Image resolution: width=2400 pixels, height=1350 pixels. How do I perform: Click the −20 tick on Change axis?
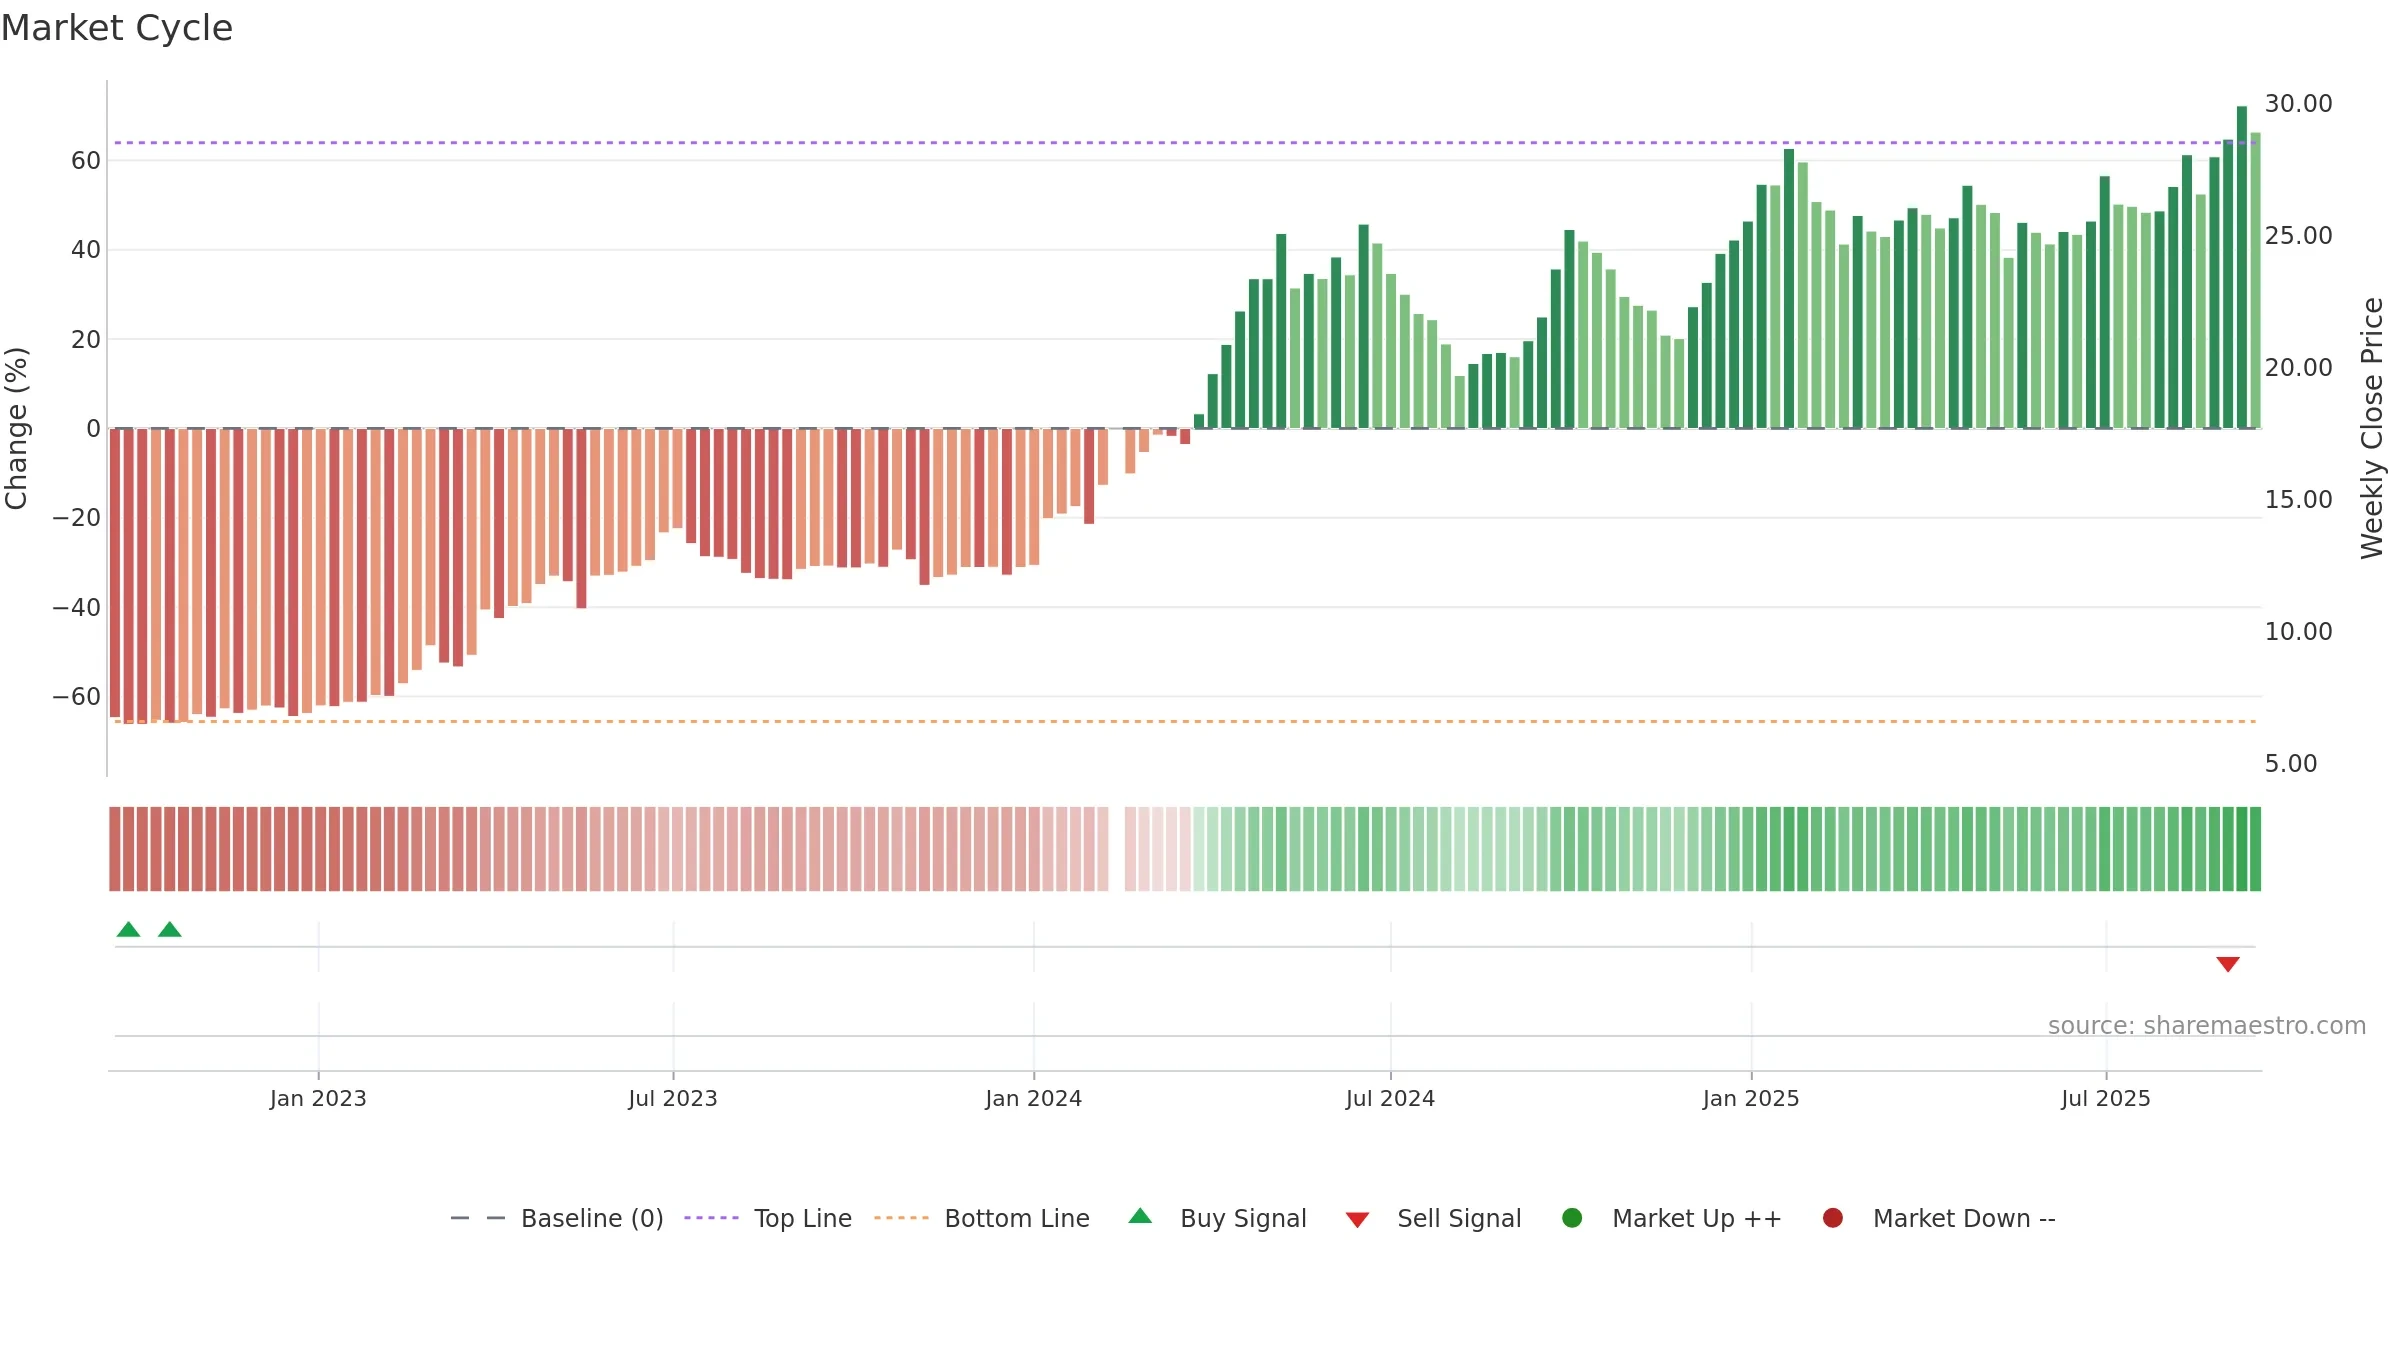coord(77,518)
